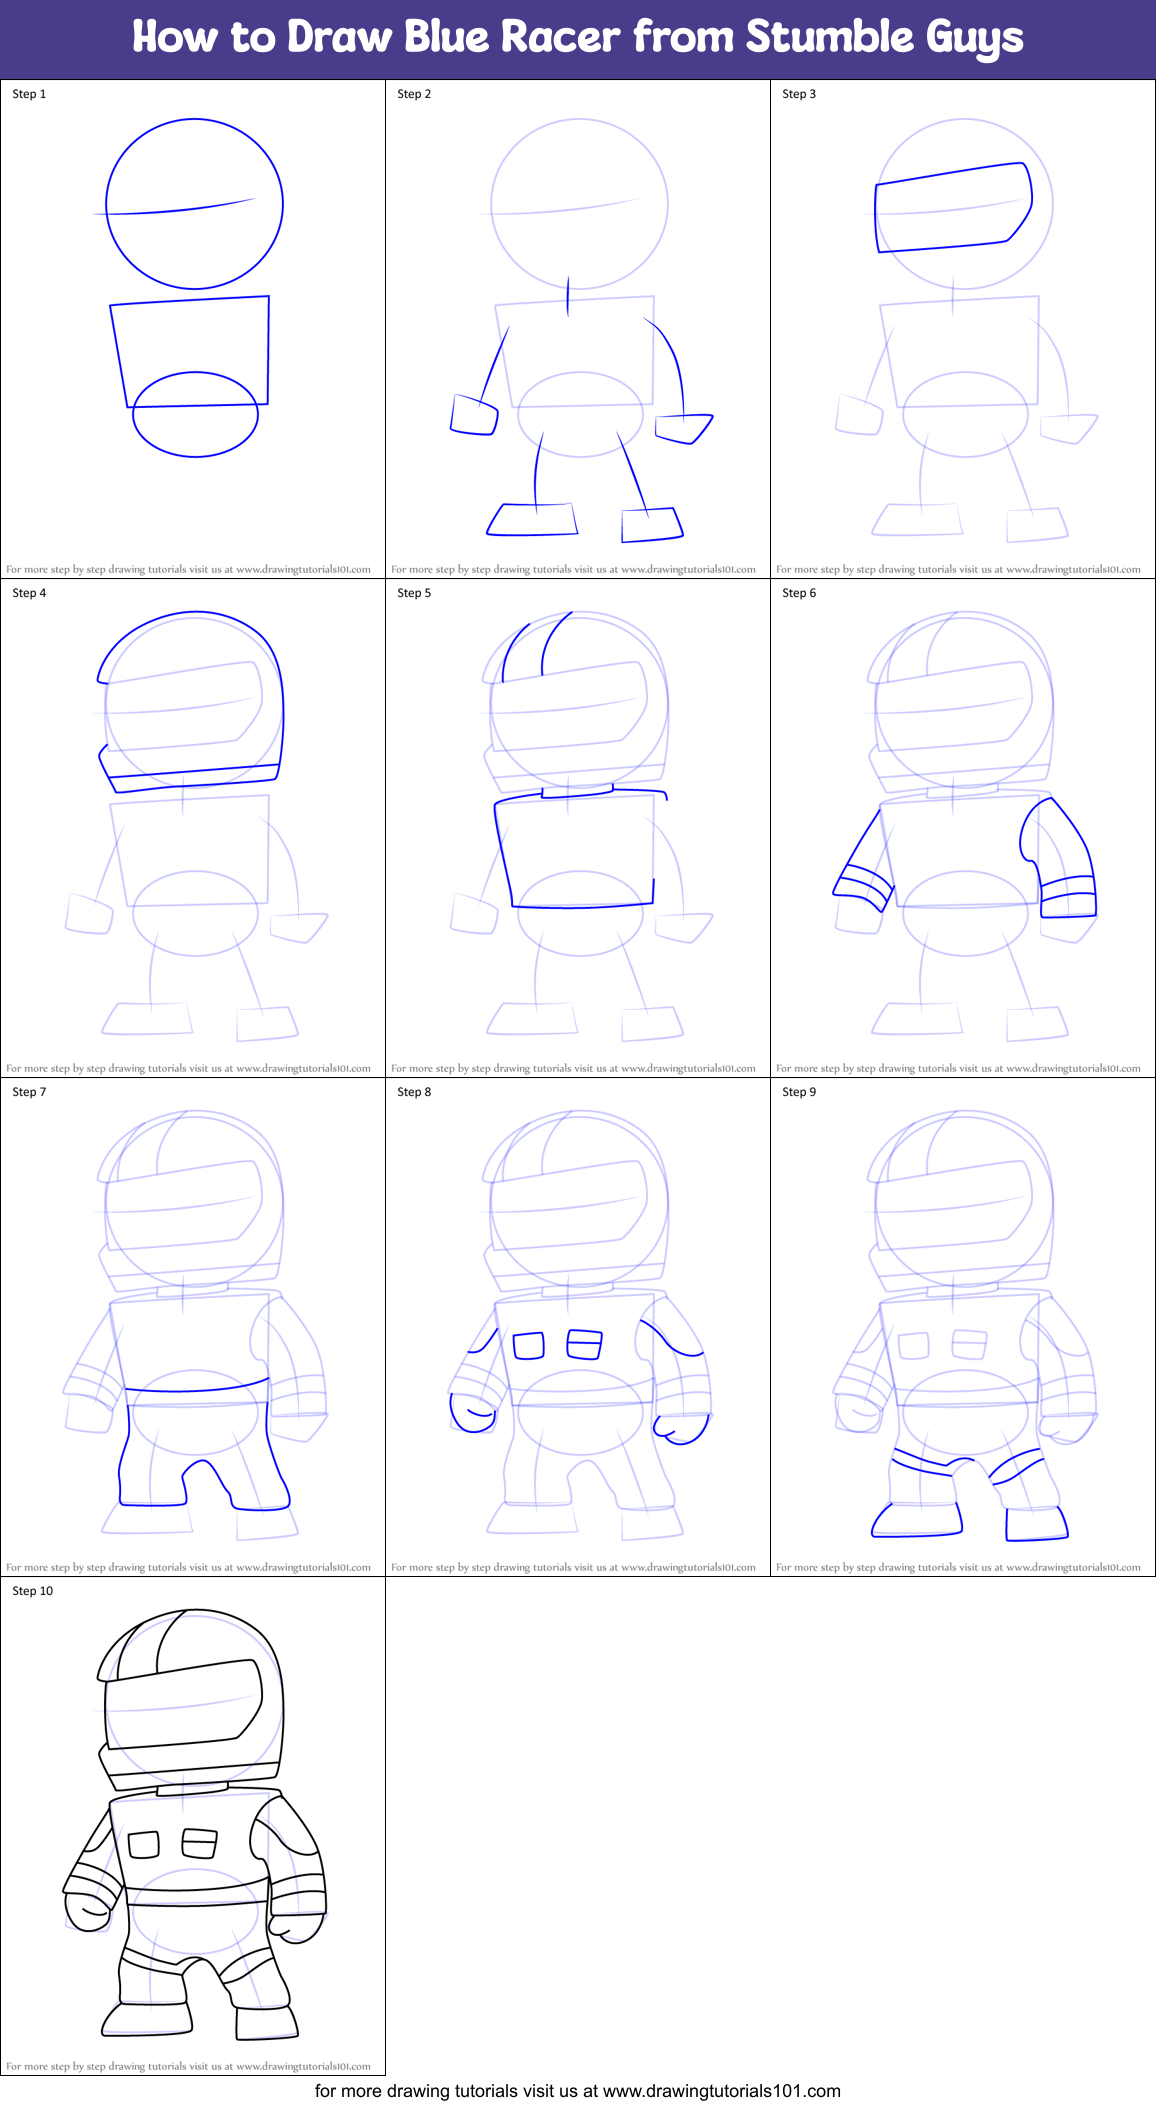Click the "Step 7" label
The height and width of the screenshot is (2106, 1156).
point(29,1092)
